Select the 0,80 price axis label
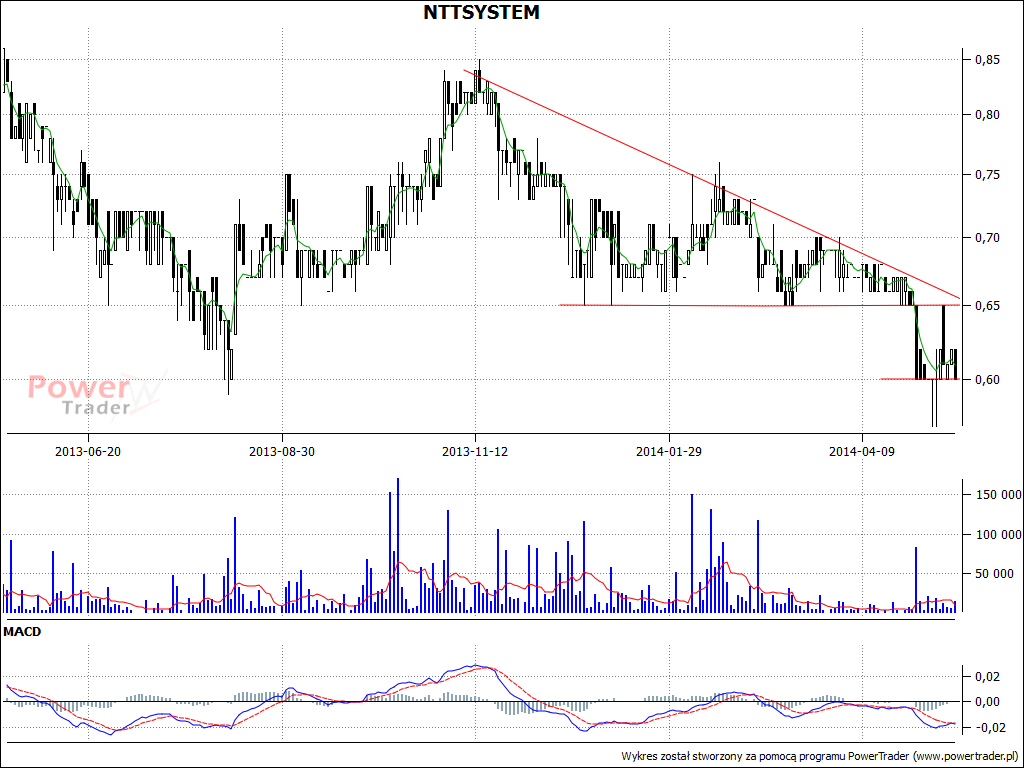The width and height of the screenshot is (1024, 768). 987,115
